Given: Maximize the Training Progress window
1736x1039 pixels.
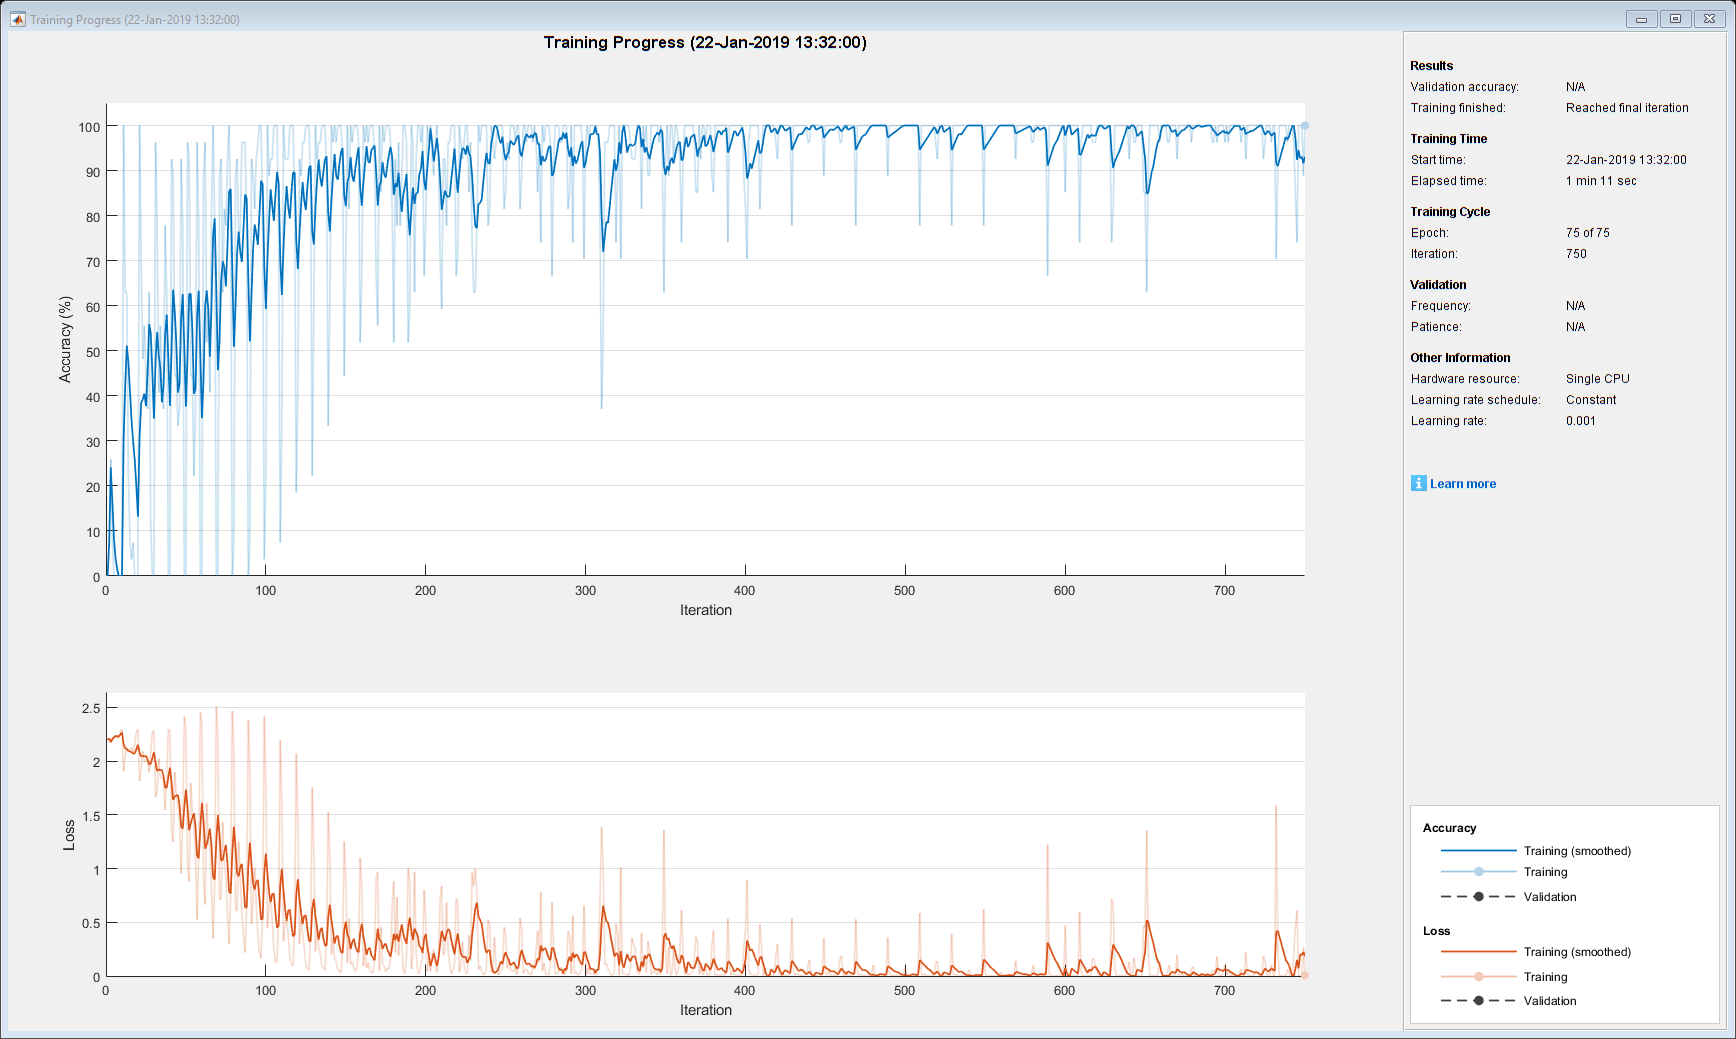Looking at the screenshot, I should [x=1675, y=19].
